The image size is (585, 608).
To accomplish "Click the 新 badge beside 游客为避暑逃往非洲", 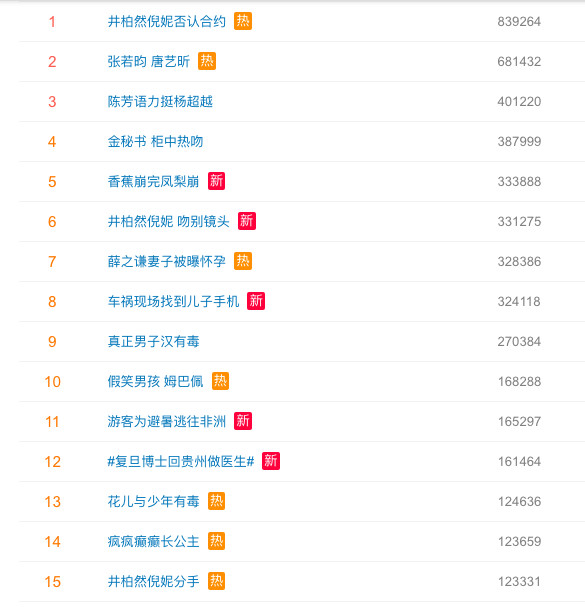I will (x=243, y=421).
